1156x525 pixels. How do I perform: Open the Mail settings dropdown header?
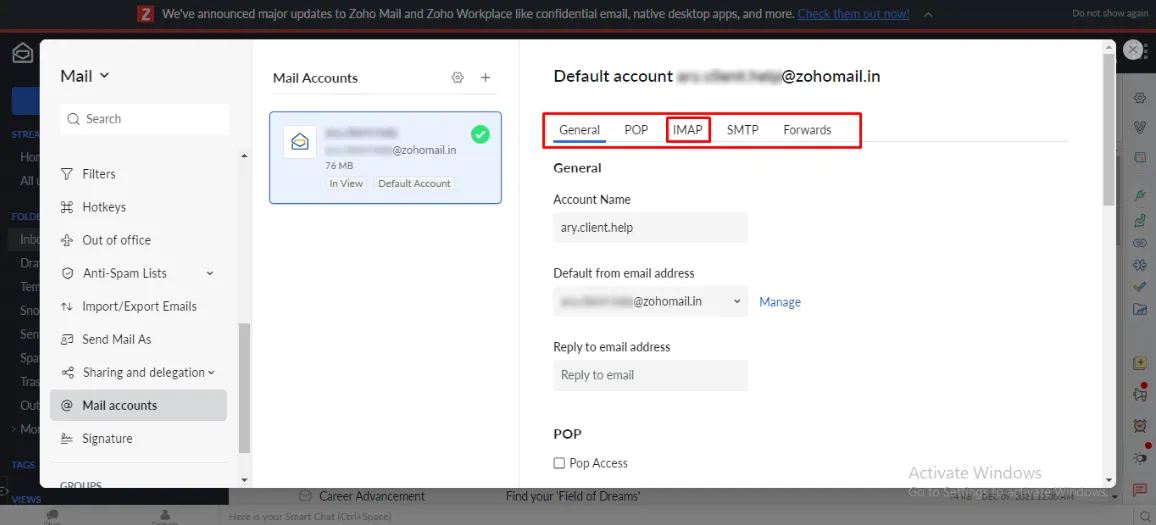click(85, 76)
